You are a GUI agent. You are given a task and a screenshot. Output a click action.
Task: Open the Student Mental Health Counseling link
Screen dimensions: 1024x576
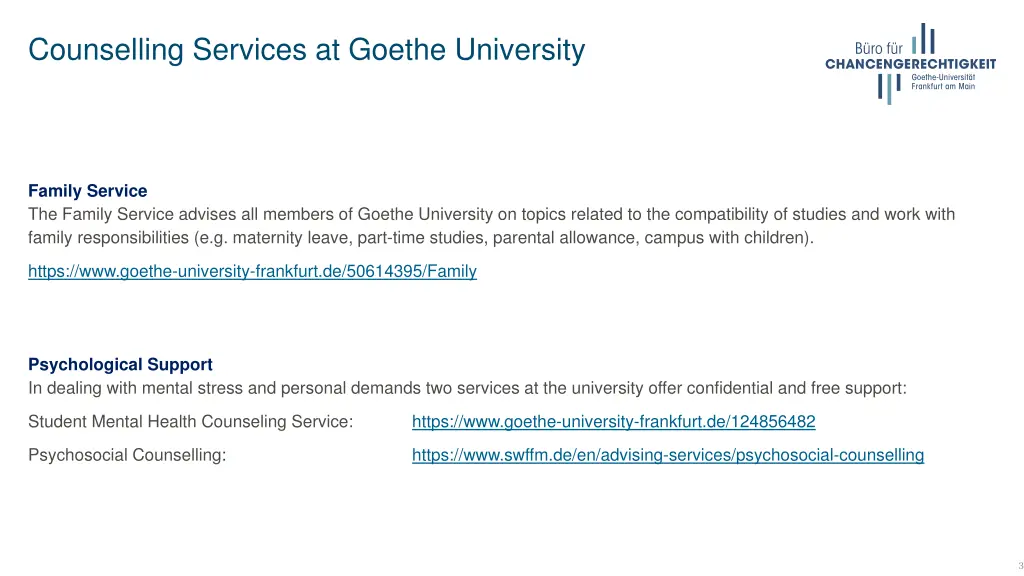click(613, 422)
